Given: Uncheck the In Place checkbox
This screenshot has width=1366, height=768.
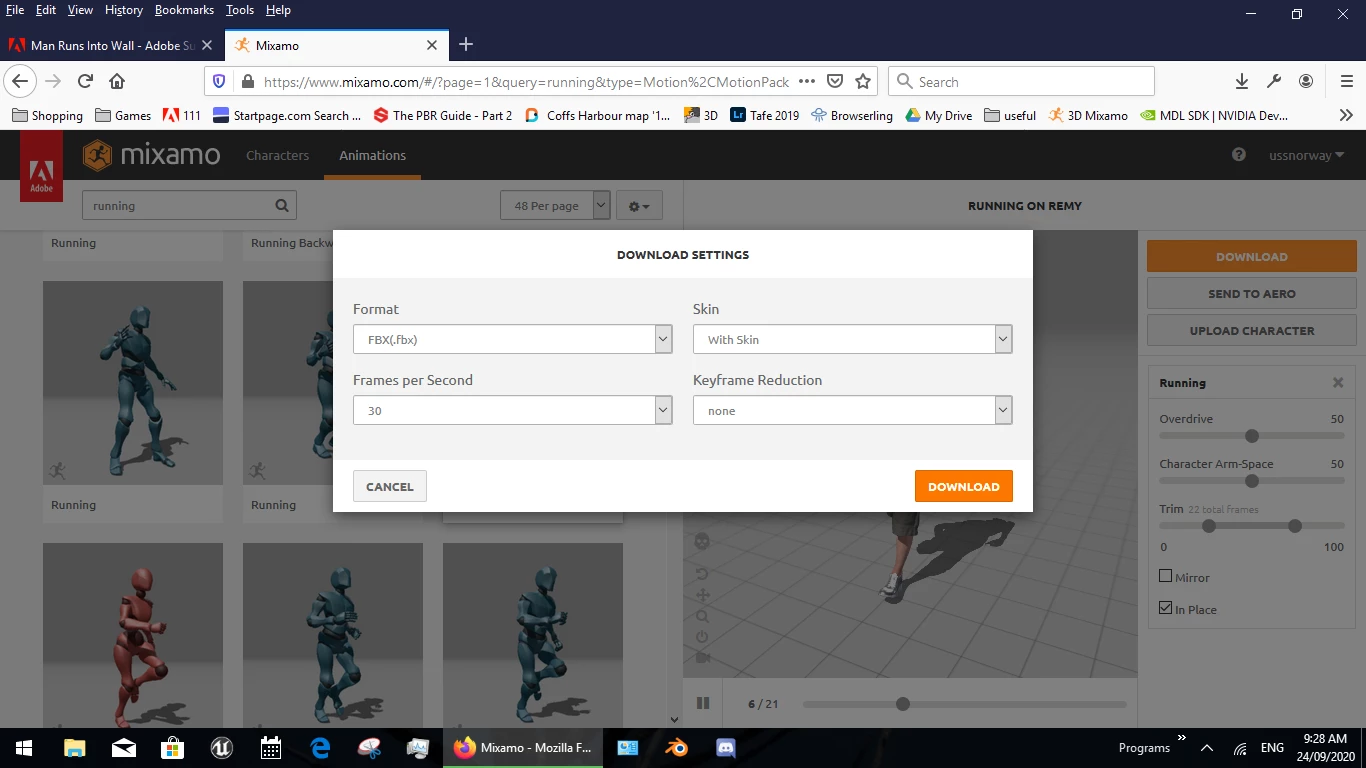Looking at the screenshot, I should (x=1165, y=608).
